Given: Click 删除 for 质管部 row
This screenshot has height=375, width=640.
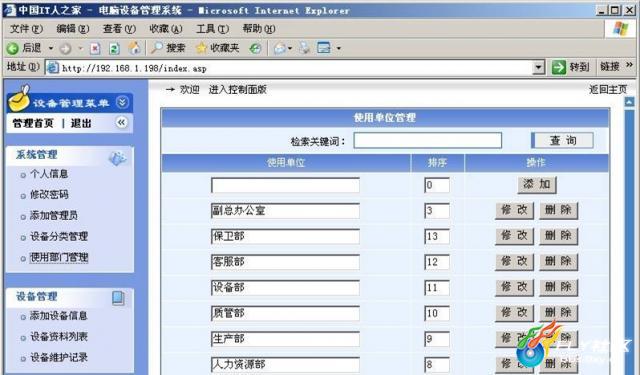Looking at the screenshot, I should coord(558,313).
